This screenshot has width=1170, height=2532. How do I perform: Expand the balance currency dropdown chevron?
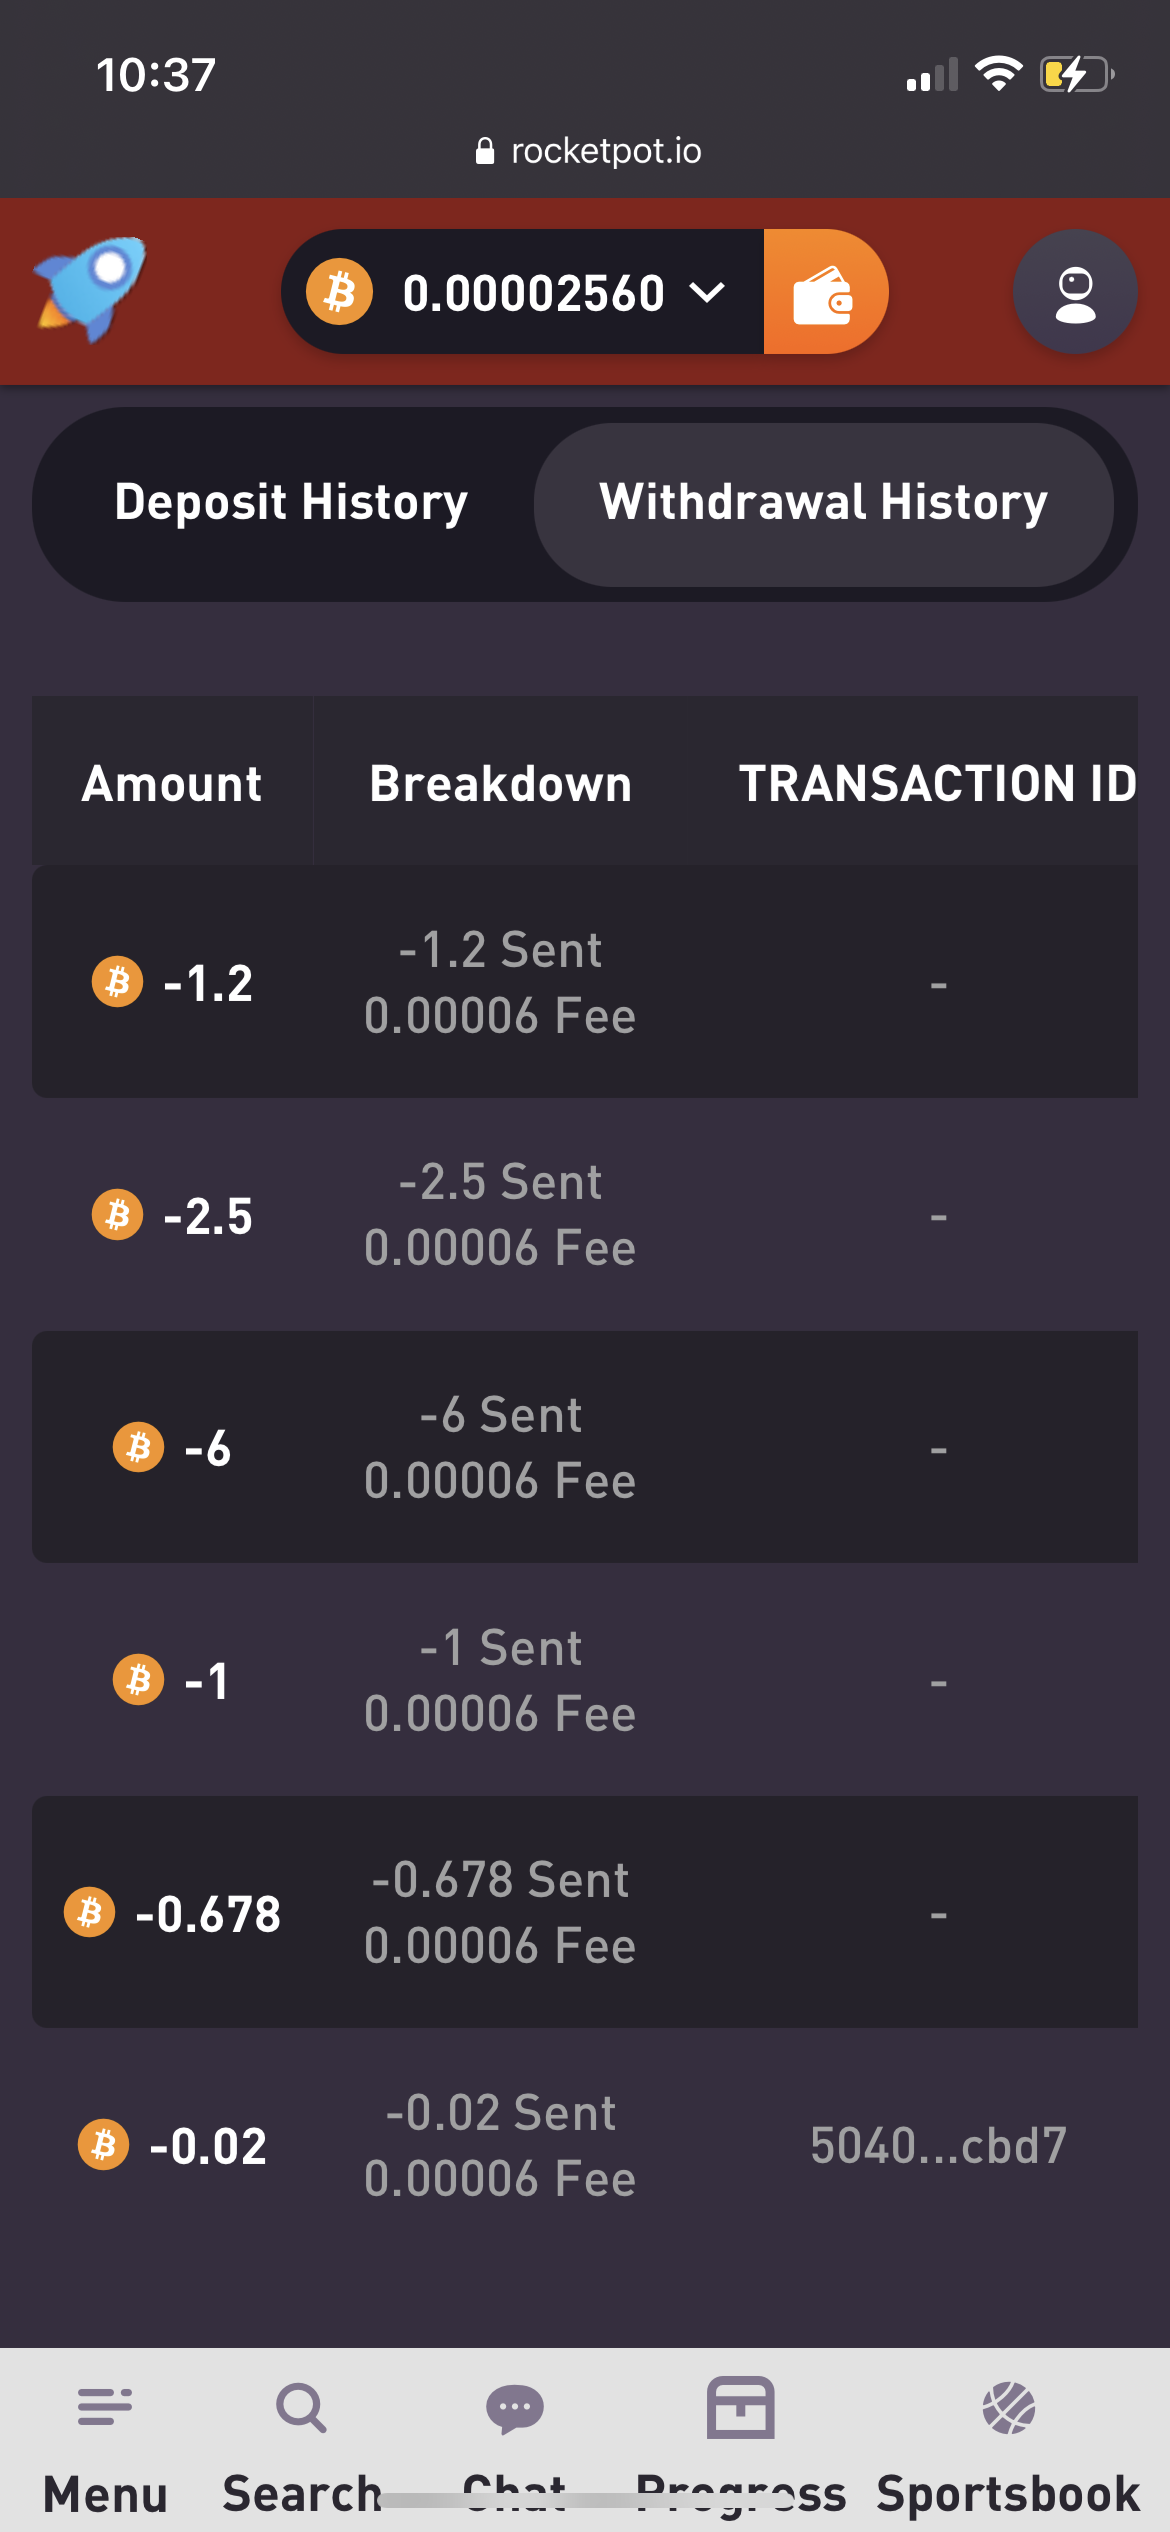(707, 292)
